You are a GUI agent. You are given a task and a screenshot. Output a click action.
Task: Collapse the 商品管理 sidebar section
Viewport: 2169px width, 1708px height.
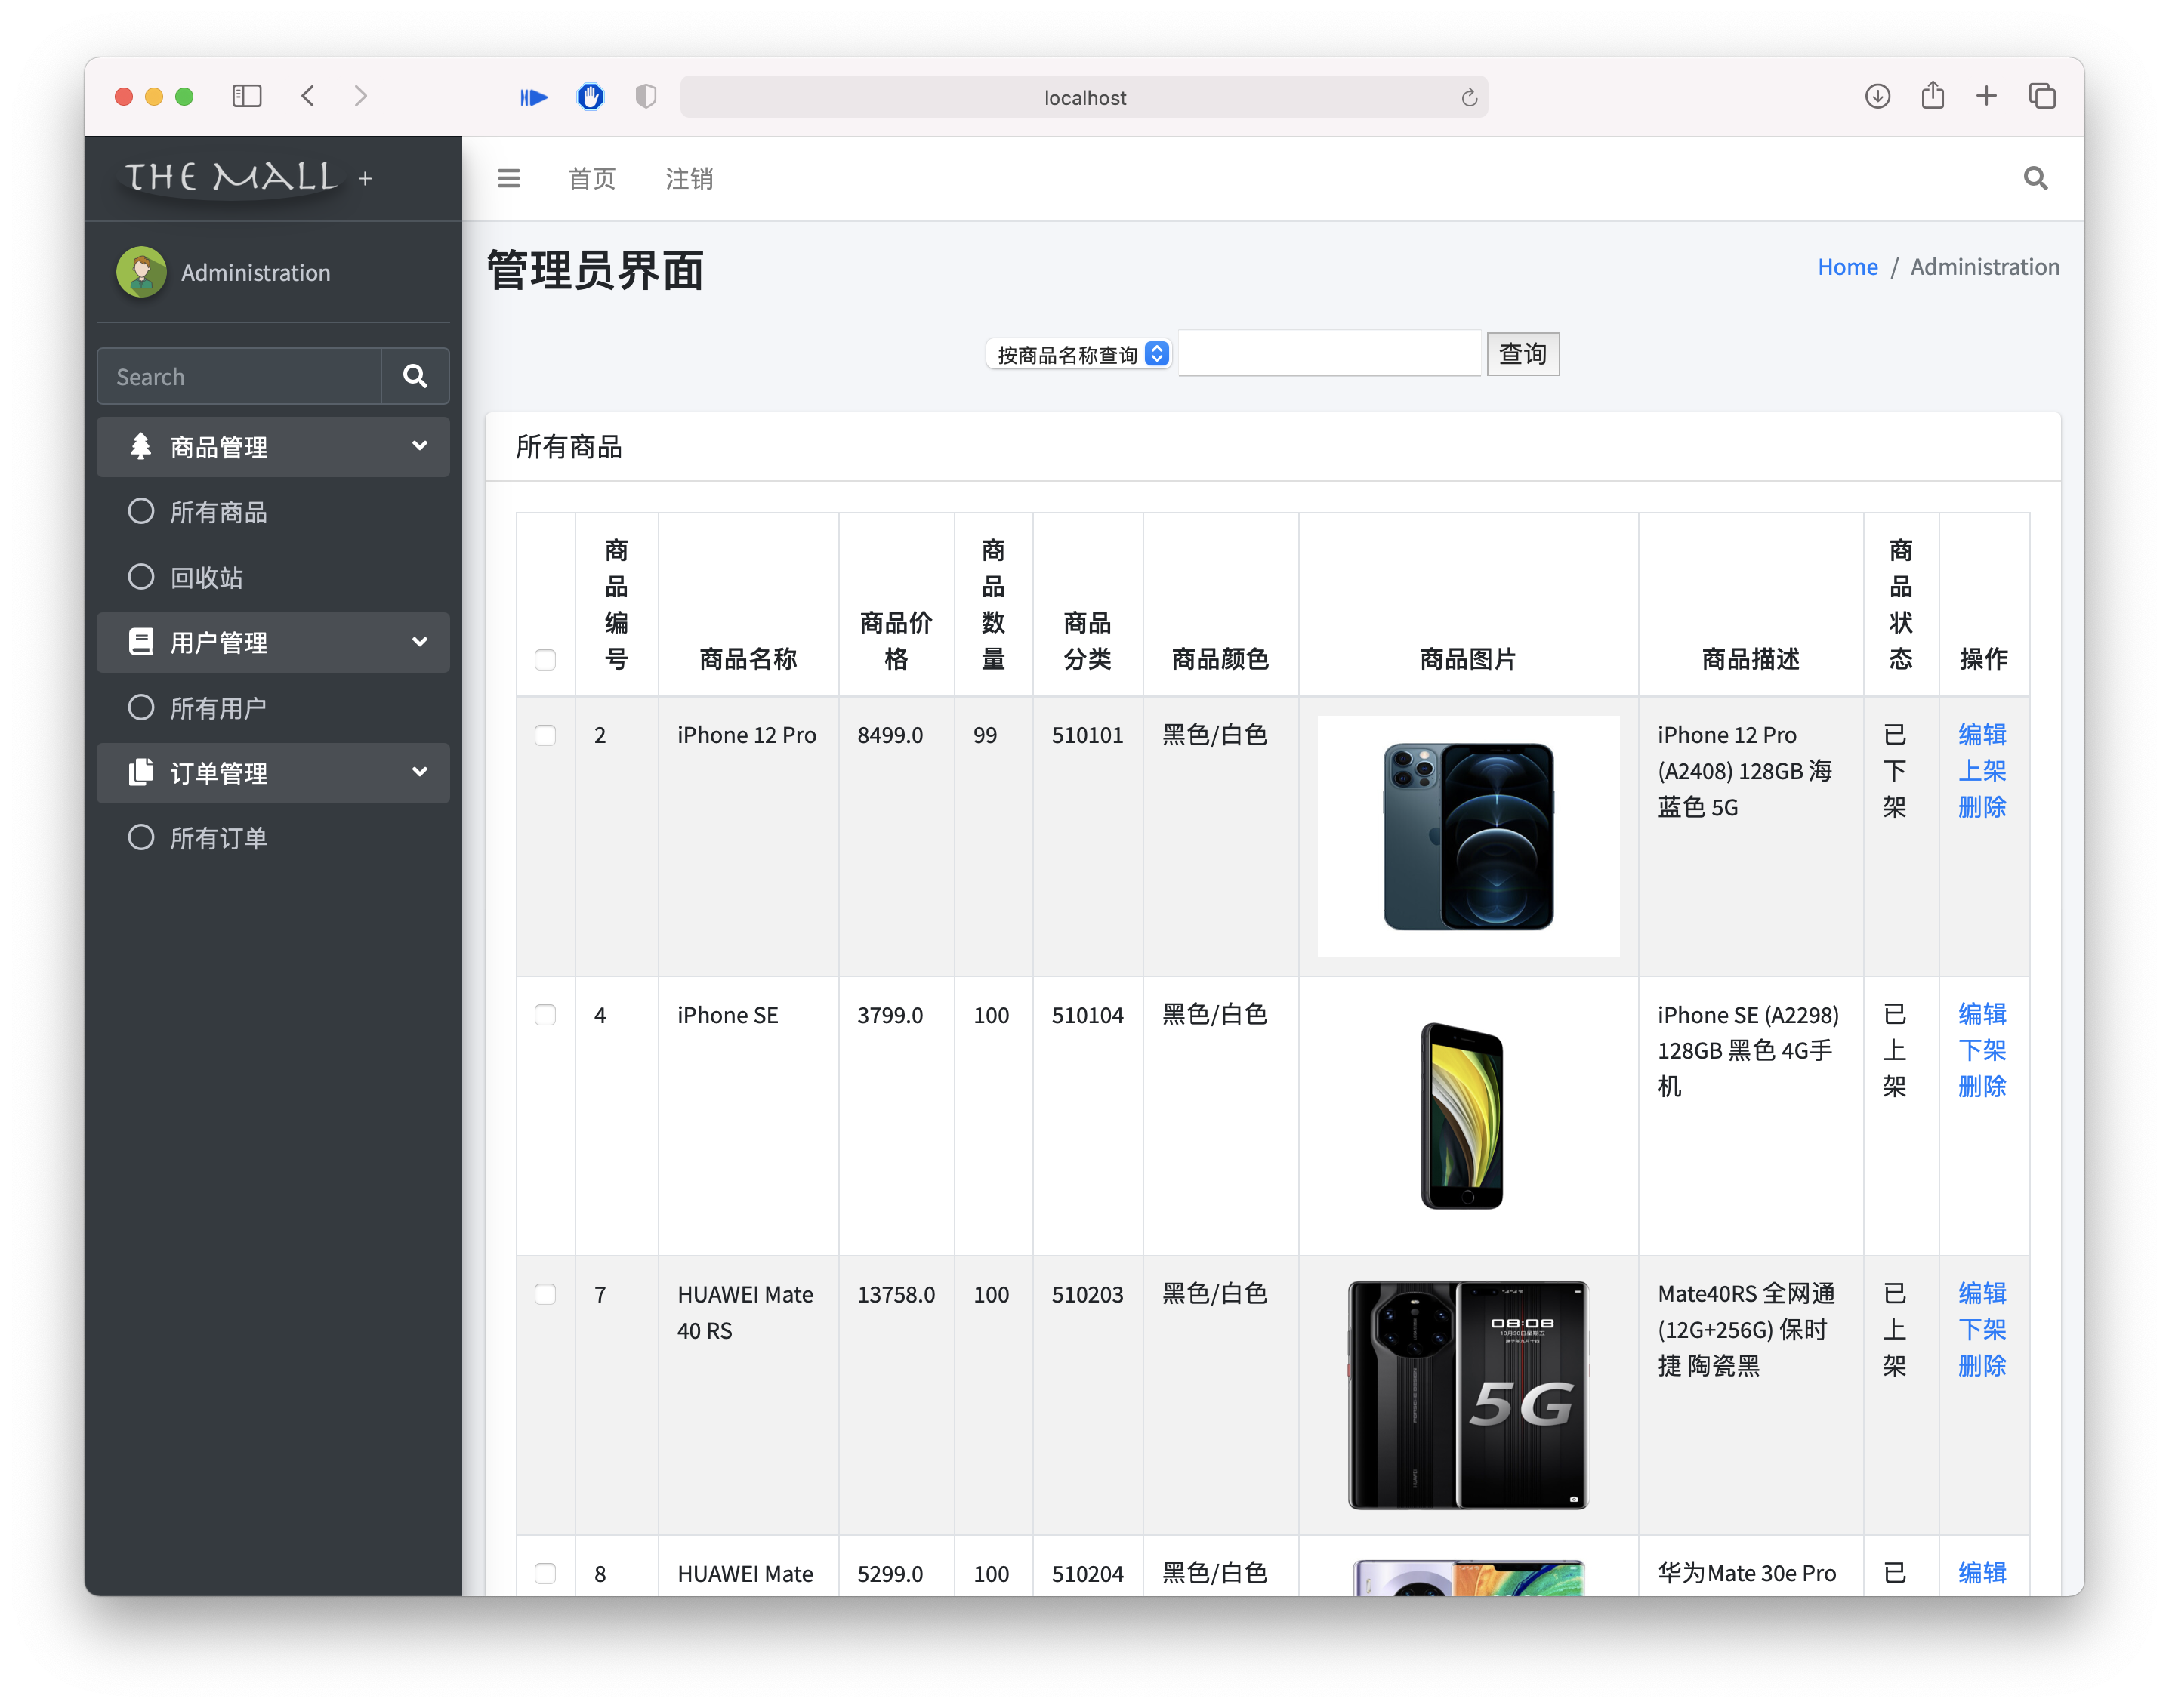(x=273, y=447)
